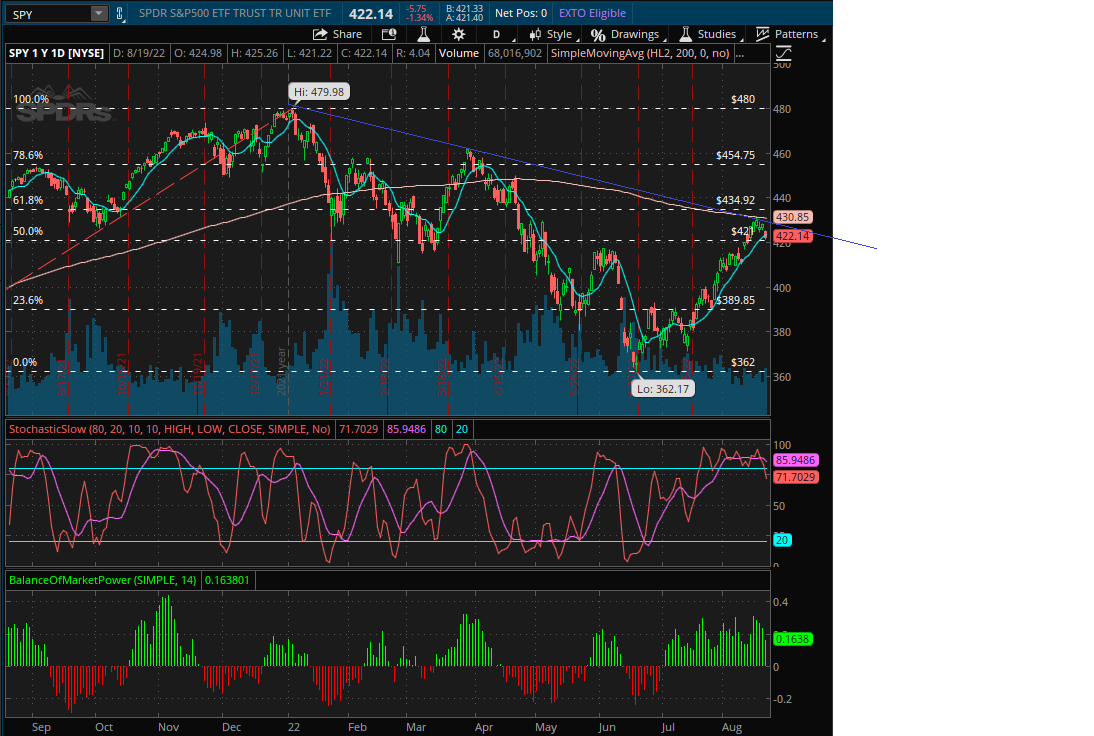The image size is (1094, 736).
Task: Click the candlestick Style icon
Action: (x=535, y=34)
